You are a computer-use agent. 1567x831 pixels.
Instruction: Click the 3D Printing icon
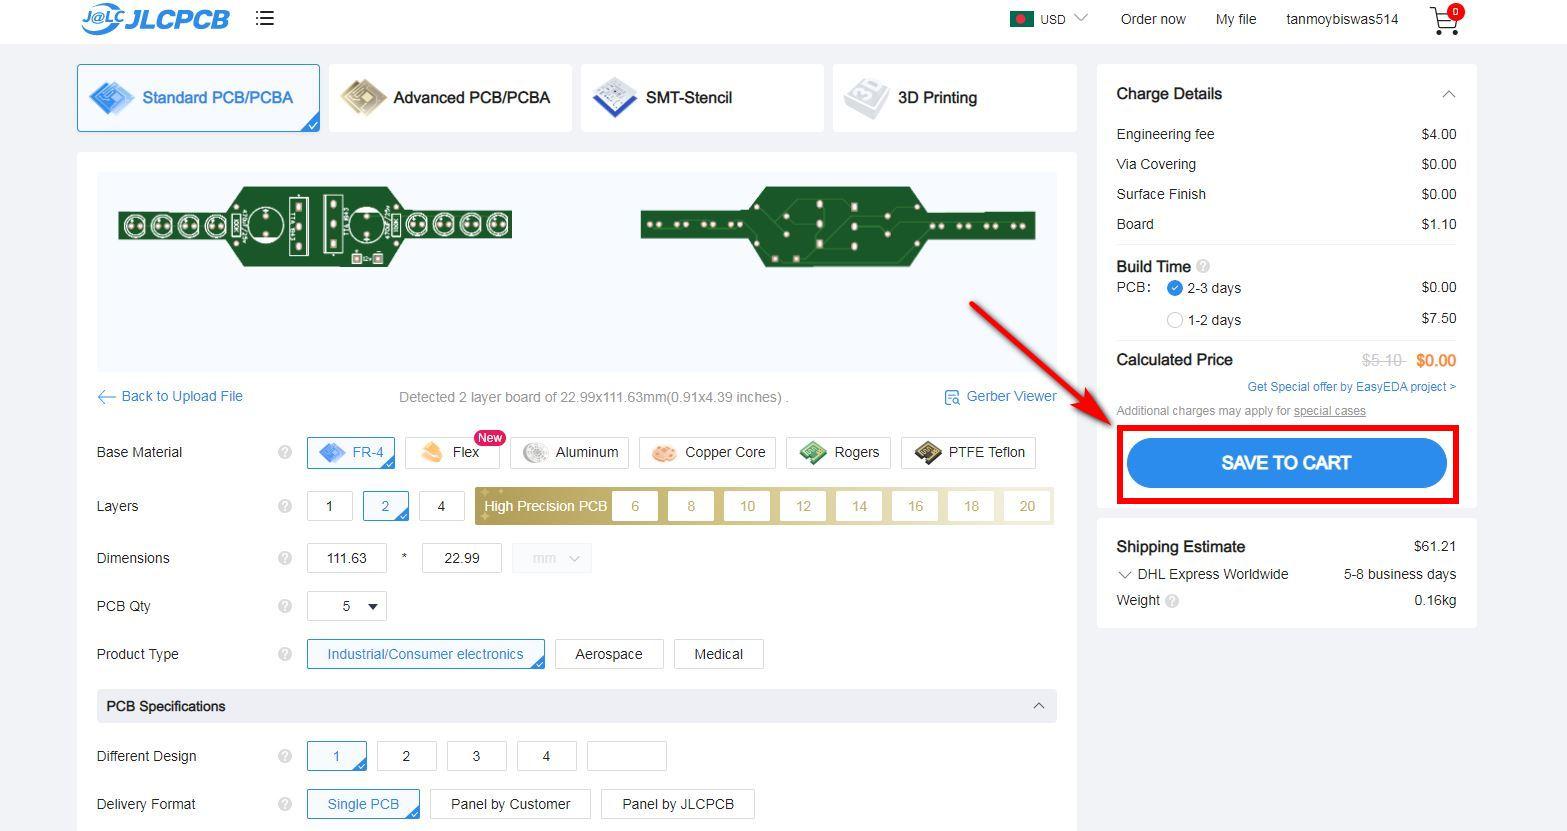coord(866,98)
